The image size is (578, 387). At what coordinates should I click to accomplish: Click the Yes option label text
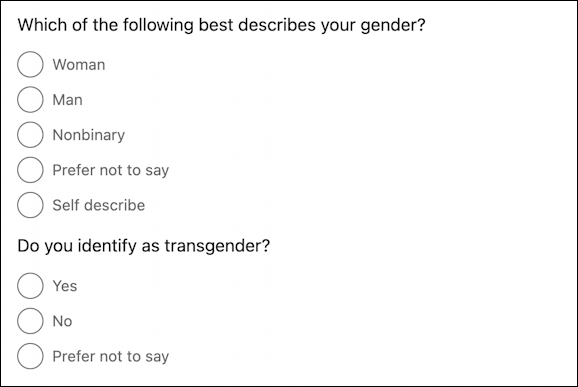pyautogui.click(x=65, y=286)
